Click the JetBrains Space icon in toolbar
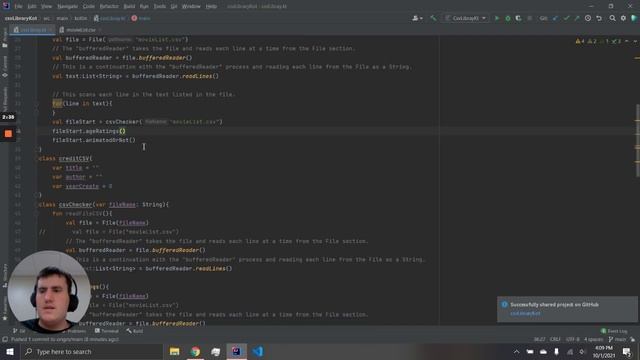This screenshot has width=640, height=360. click(x=634, y=18)
